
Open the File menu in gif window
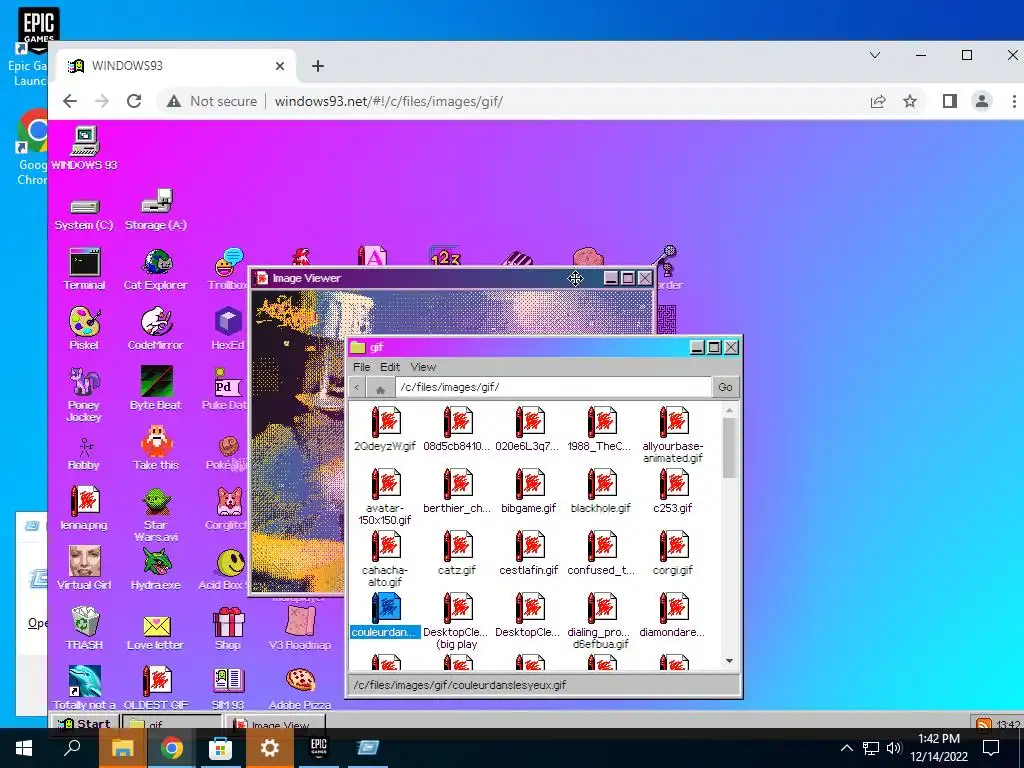362,367
